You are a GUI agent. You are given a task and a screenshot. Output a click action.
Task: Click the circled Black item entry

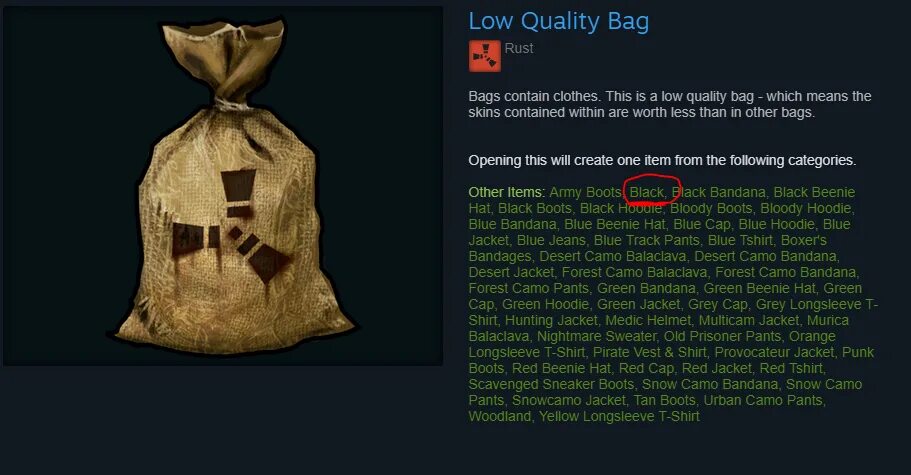pyautogui.click(x=646, y=192)
